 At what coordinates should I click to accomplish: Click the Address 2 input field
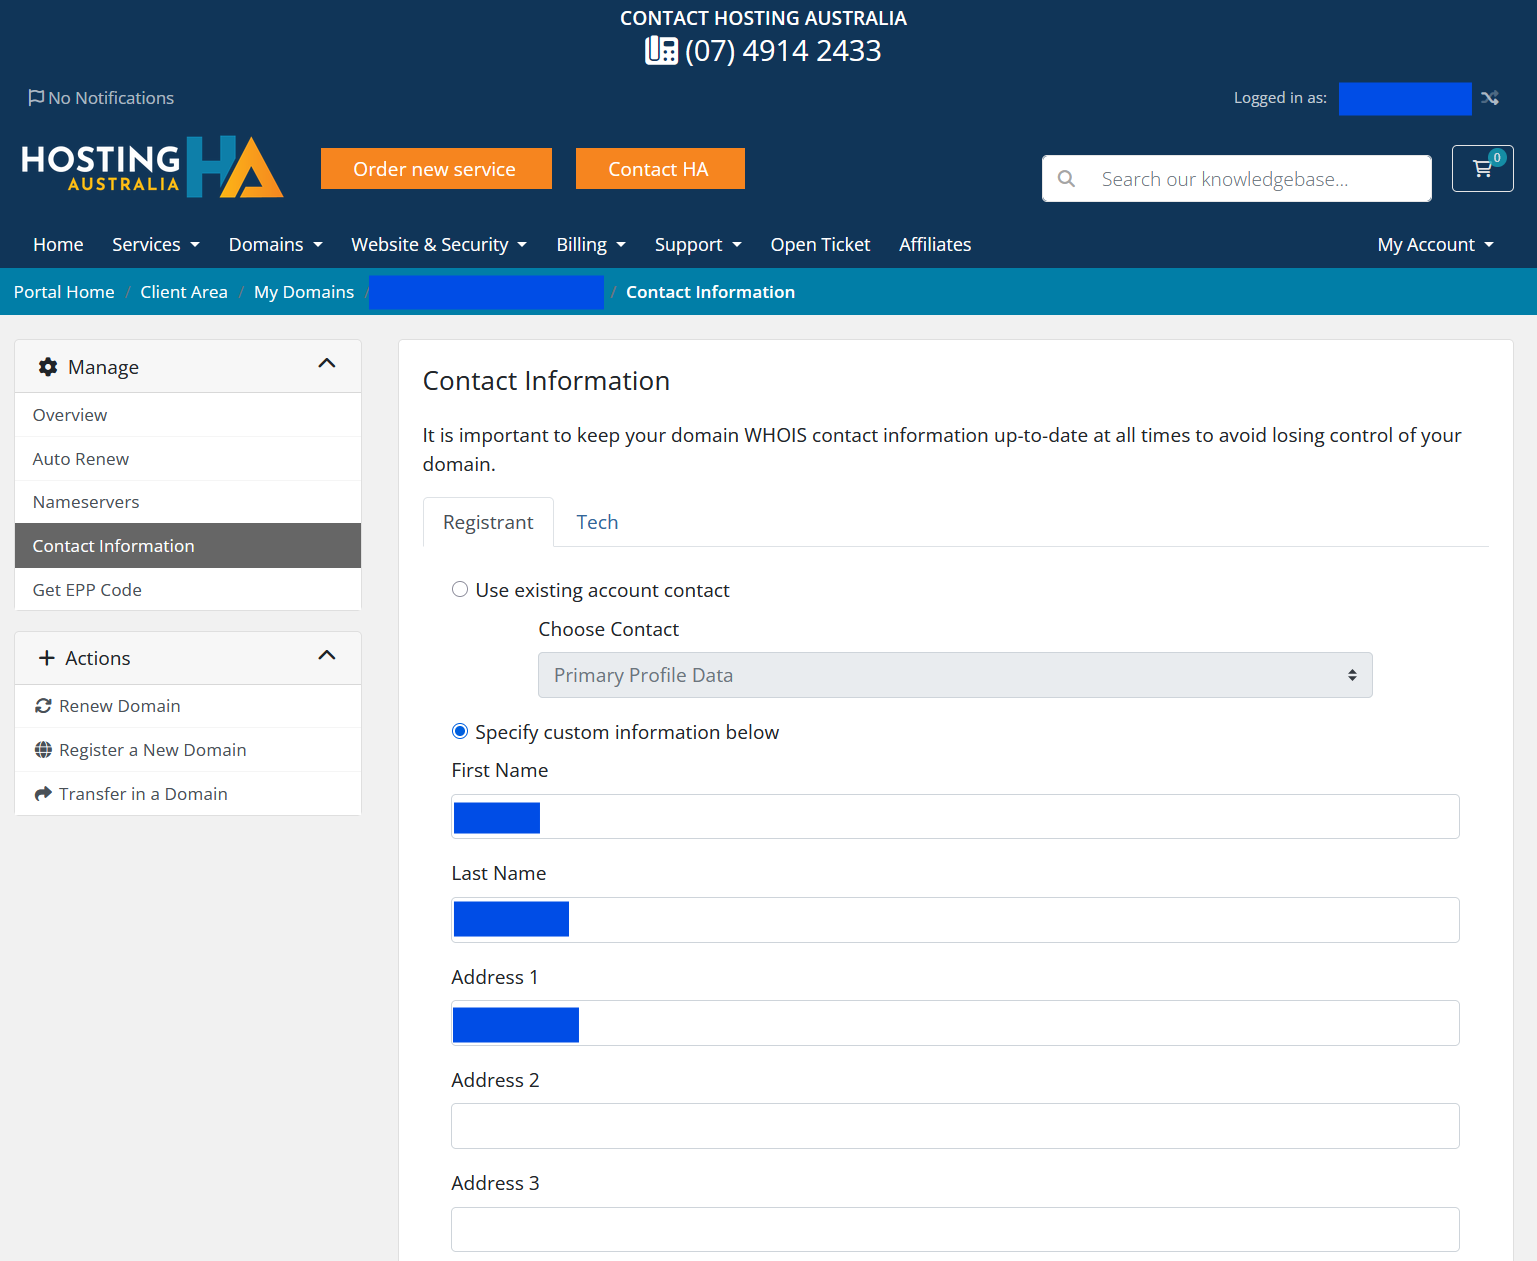coord(955,1126)
